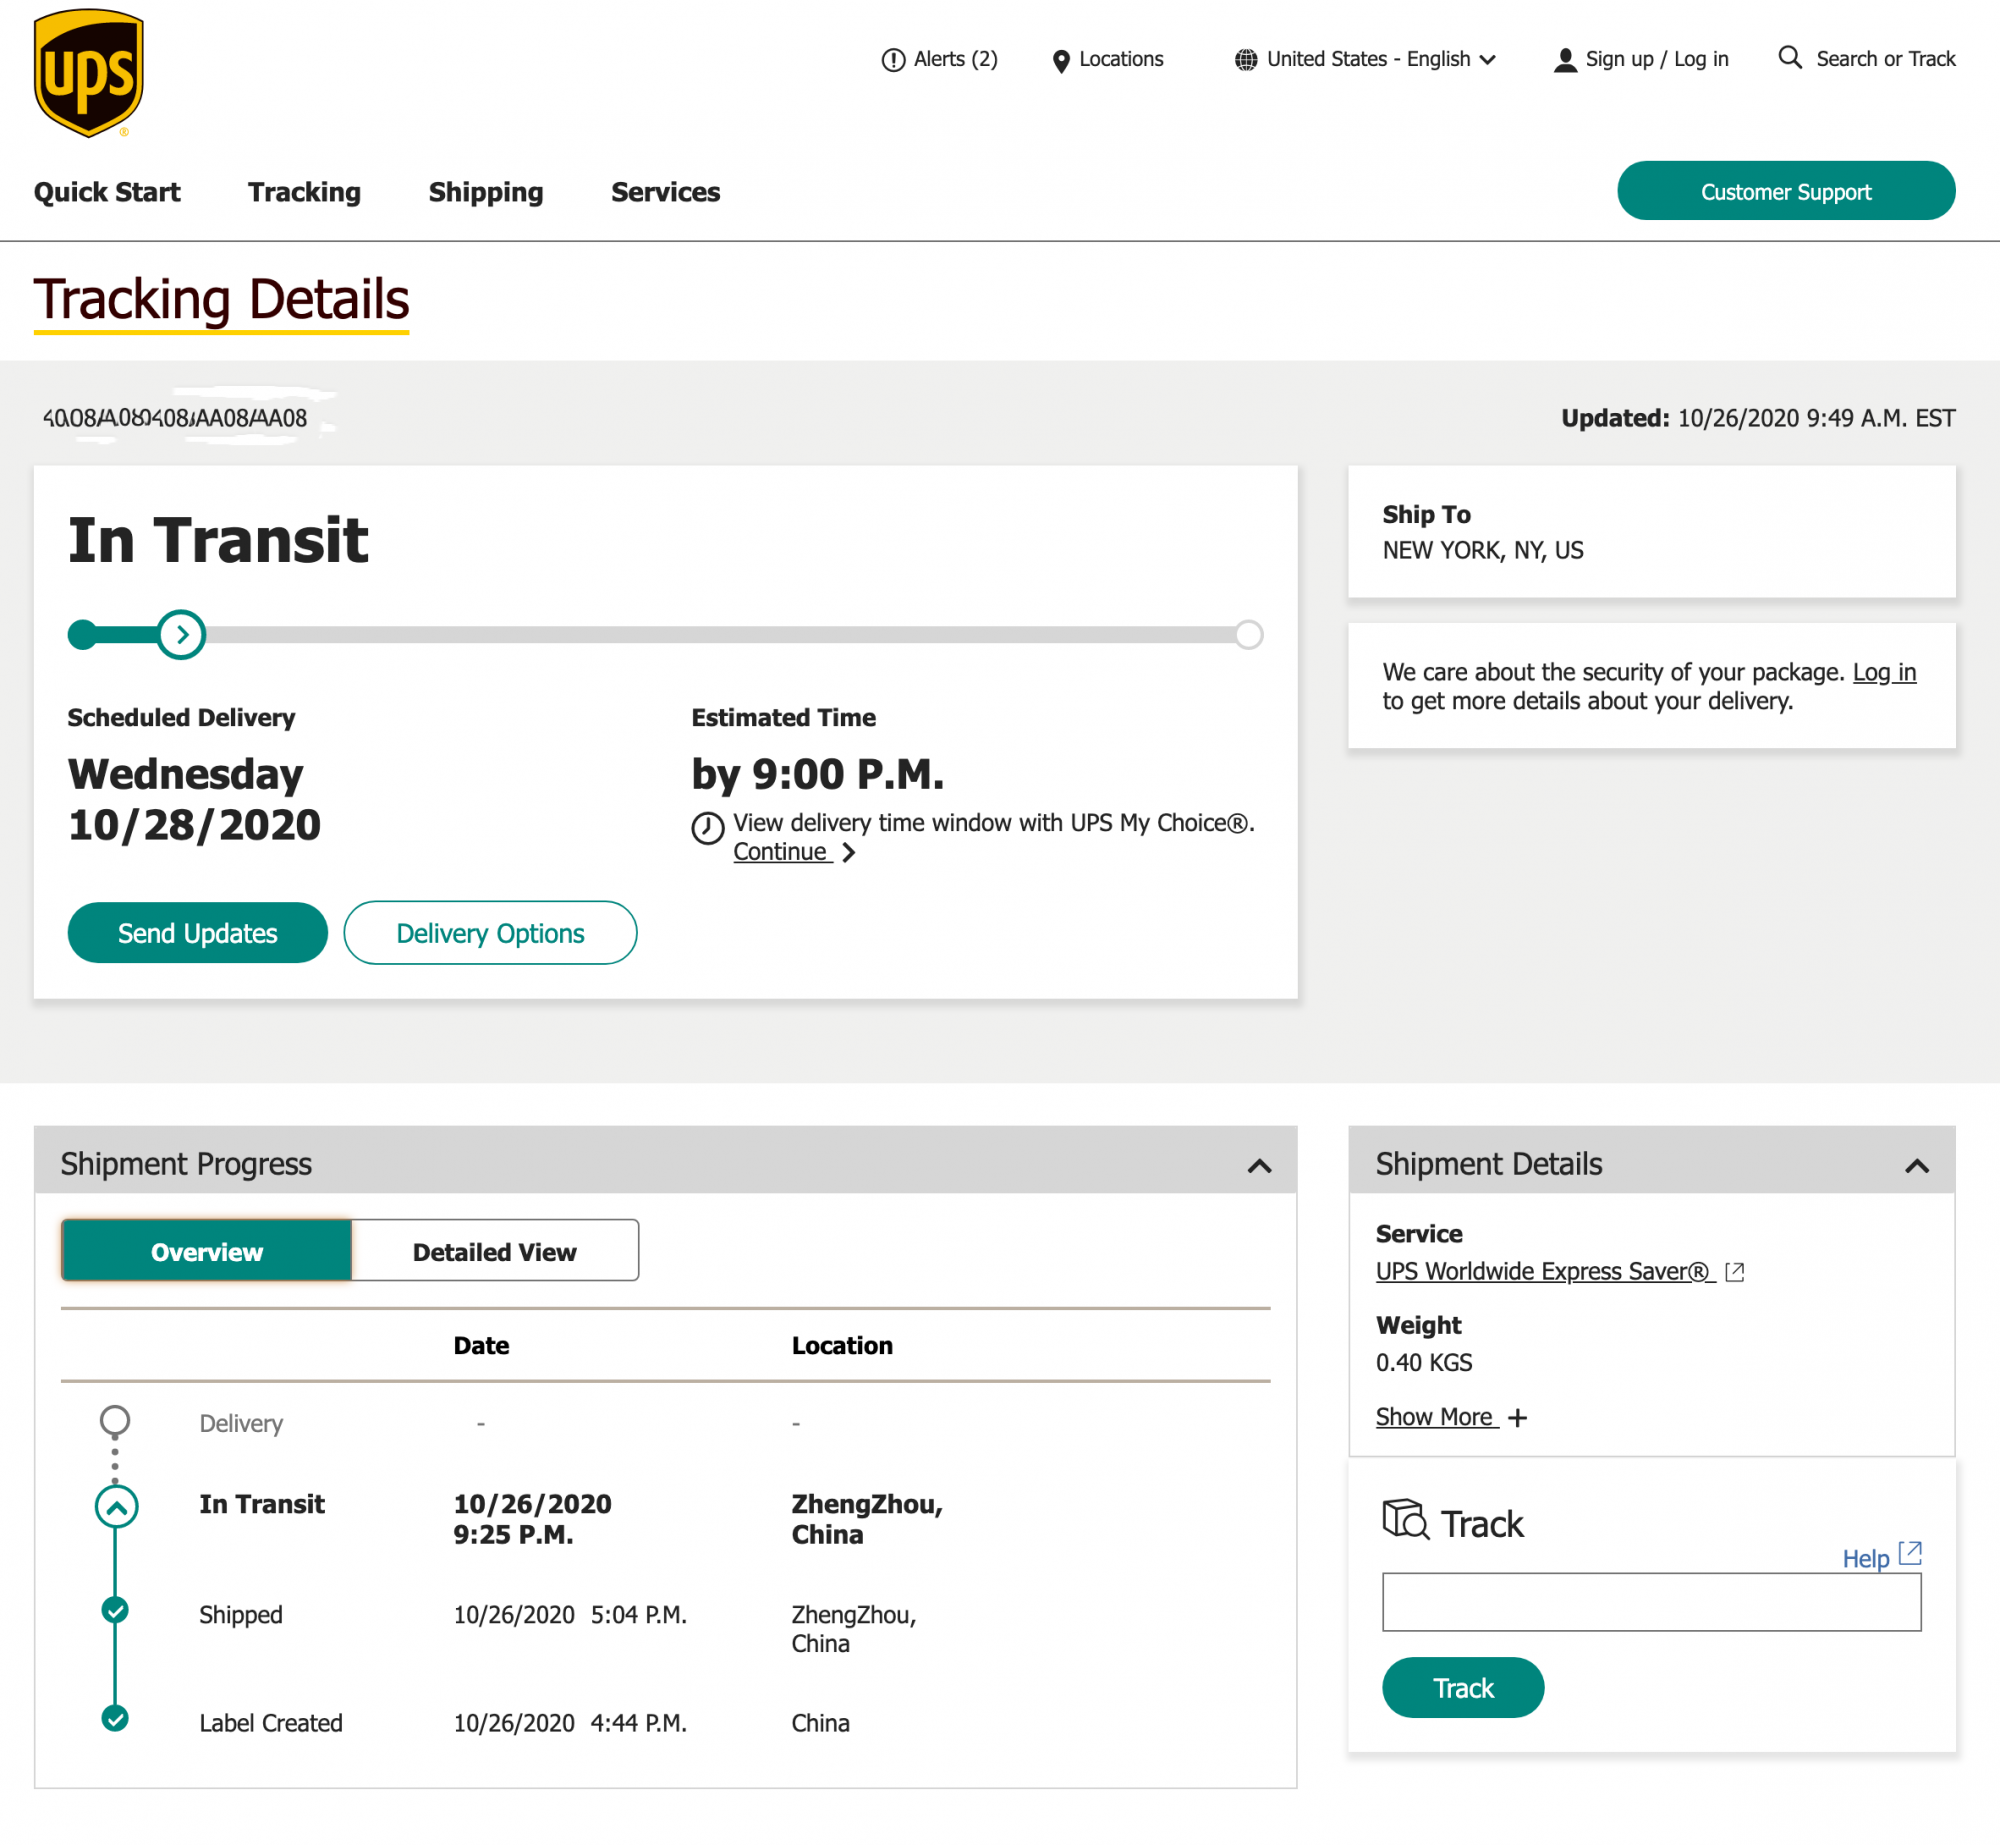Click the Label Created checkmark icon
Screen dimensions: 2000x1845
[116, 1719]
